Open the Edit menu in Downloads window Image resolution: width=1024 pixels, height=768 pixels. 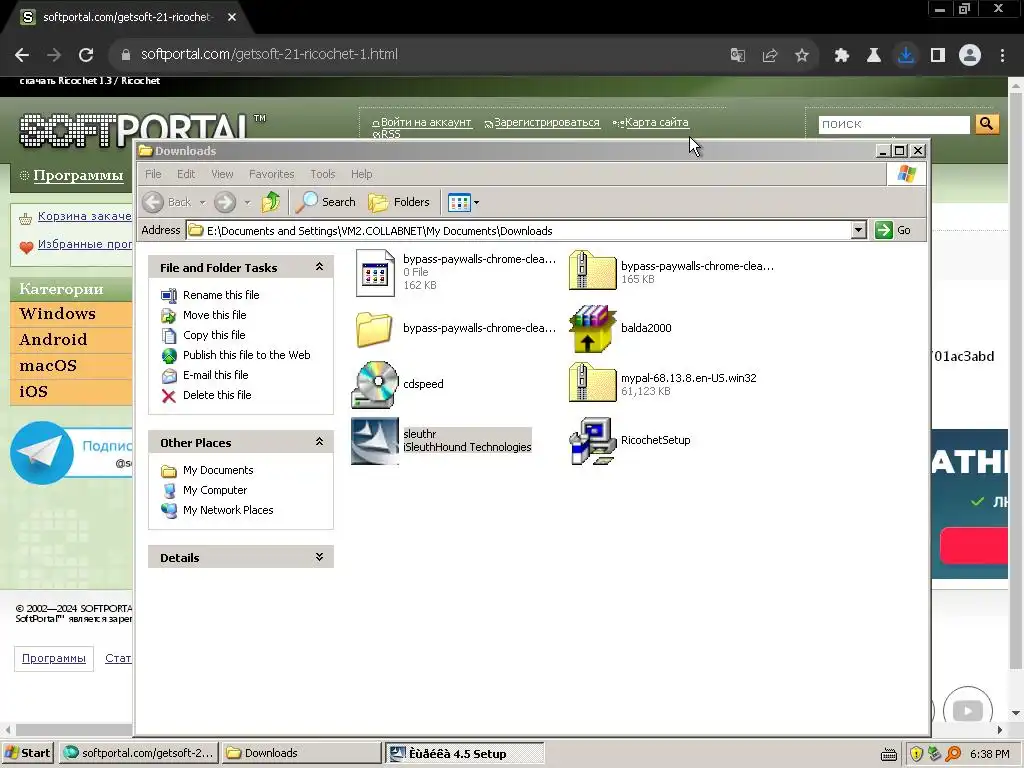[185, 174]
